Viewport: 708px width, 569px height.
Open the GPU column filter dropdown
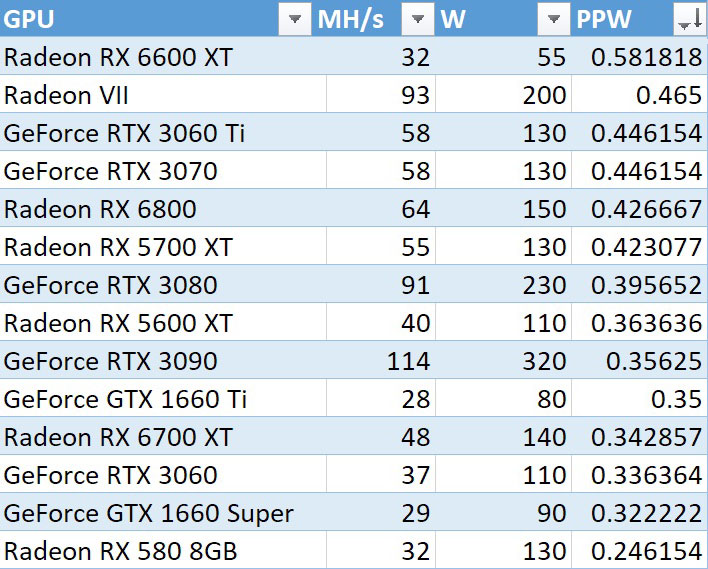(295, 19)
